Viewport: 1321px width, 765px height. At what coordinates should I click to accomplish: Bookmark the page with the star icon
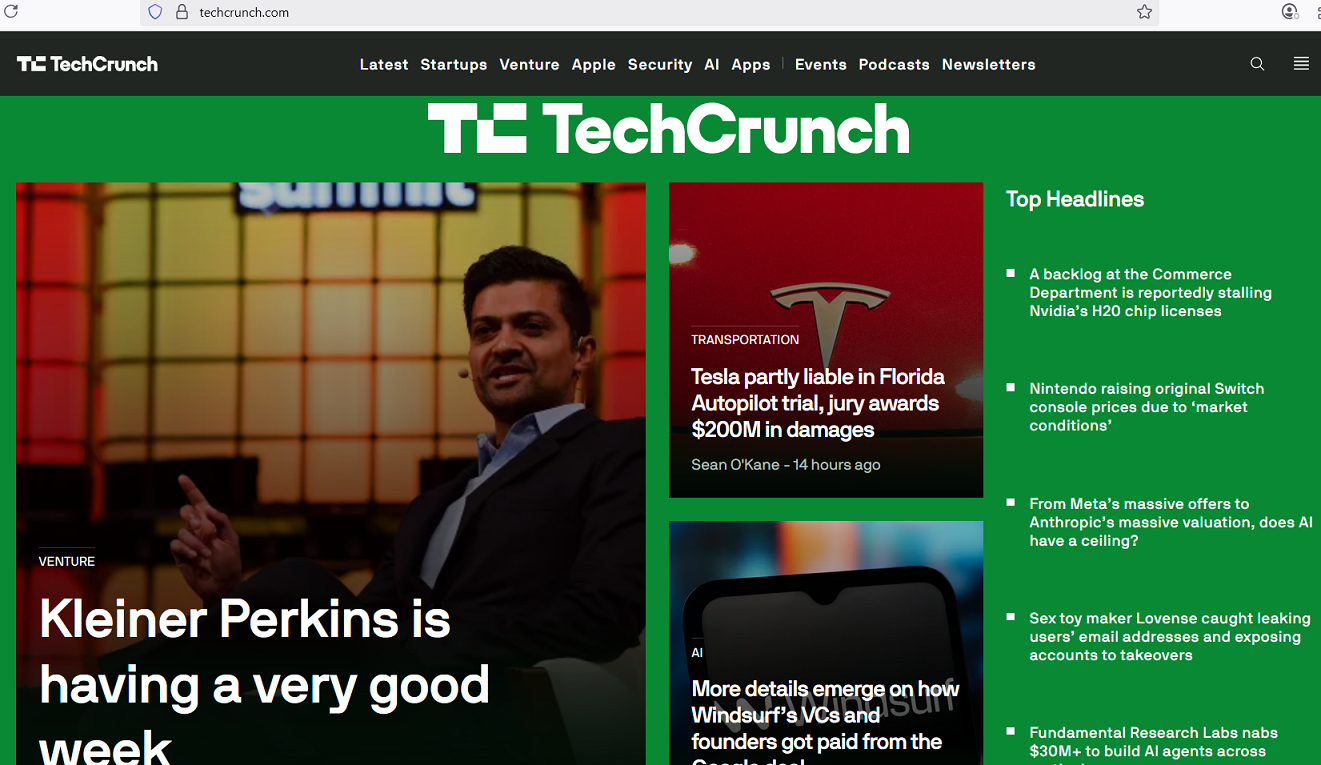coord(1143,13)
